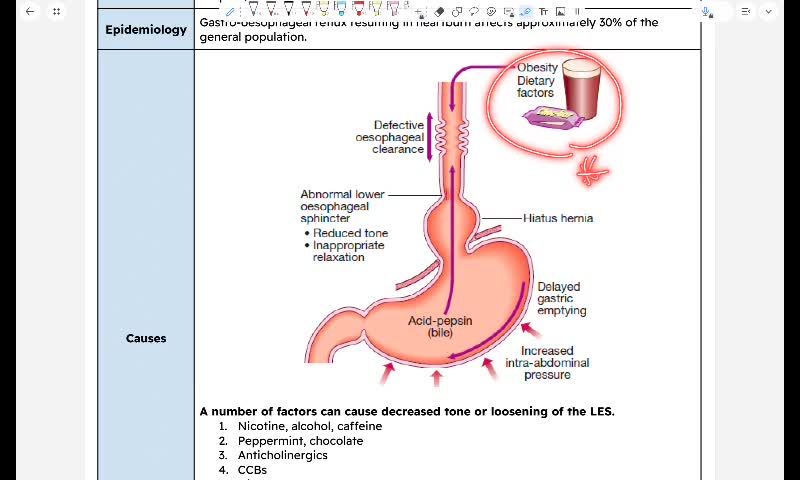
Task: Open the page grid overview icon
Action: pyautogui.click(x=56, y=12)
